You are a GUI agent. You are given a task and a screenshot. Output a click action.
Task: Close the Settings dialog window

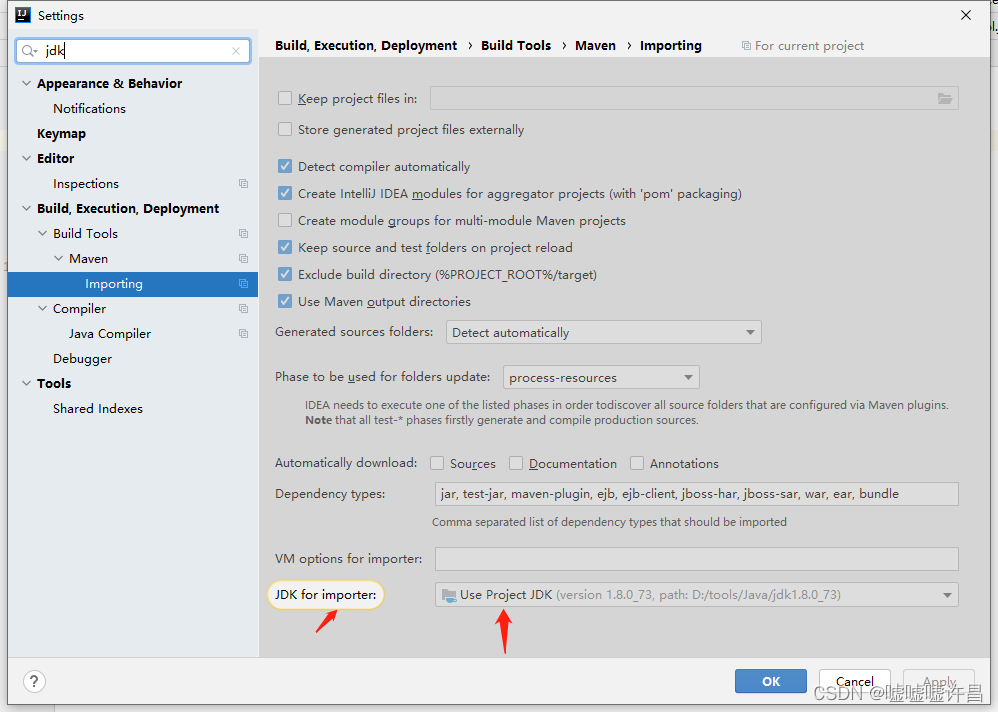pos(966,15)
